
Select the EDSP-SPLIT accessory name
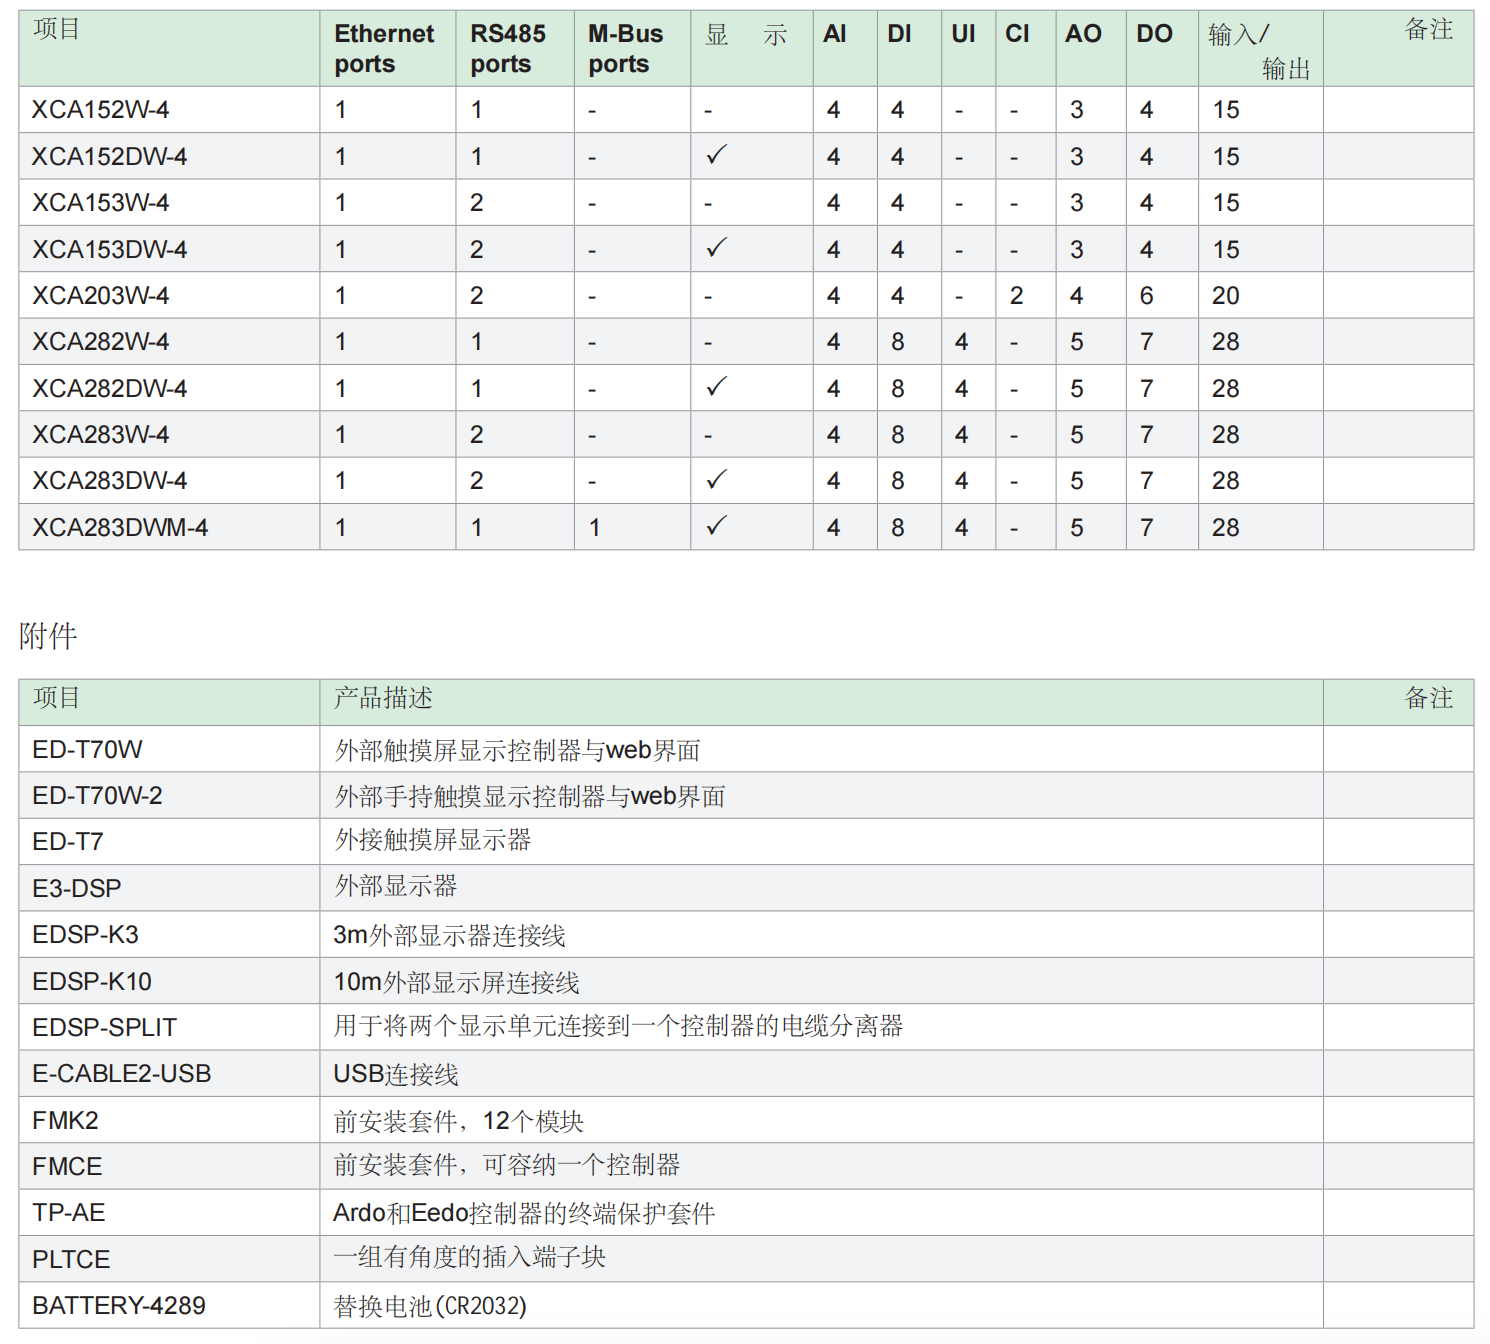[x=105, y=1028]
